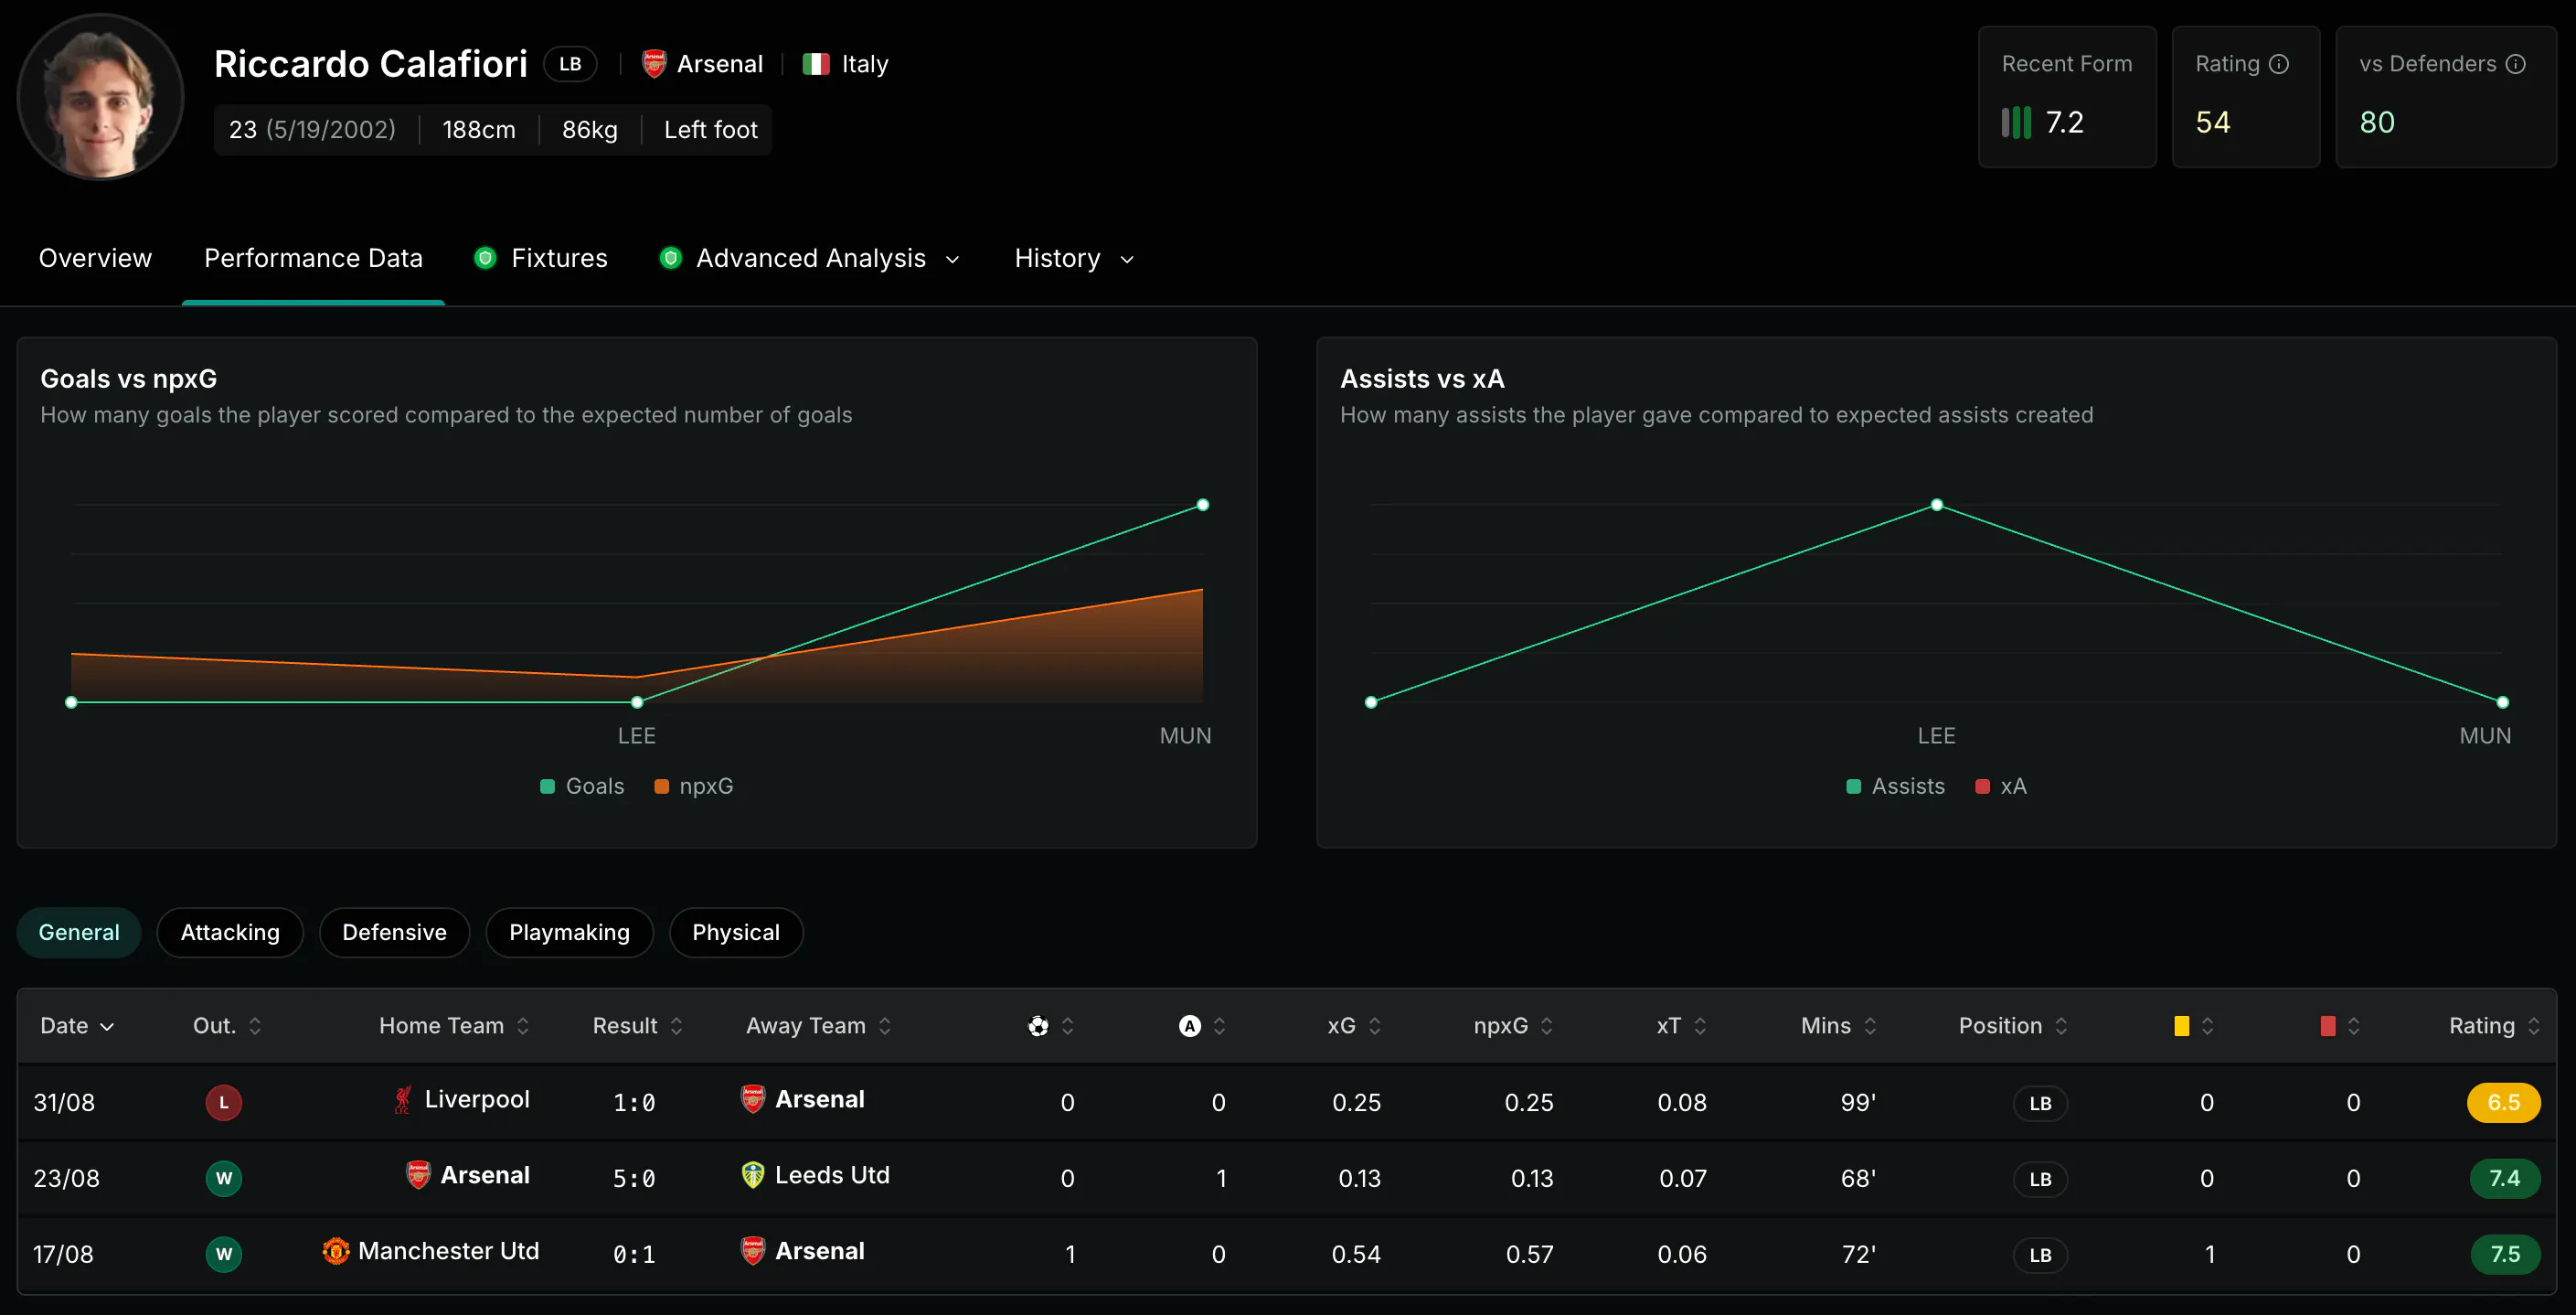Screen dimensions: 2576x1315
Task: Sort table by npxG column
Action: [1514, 1026]
